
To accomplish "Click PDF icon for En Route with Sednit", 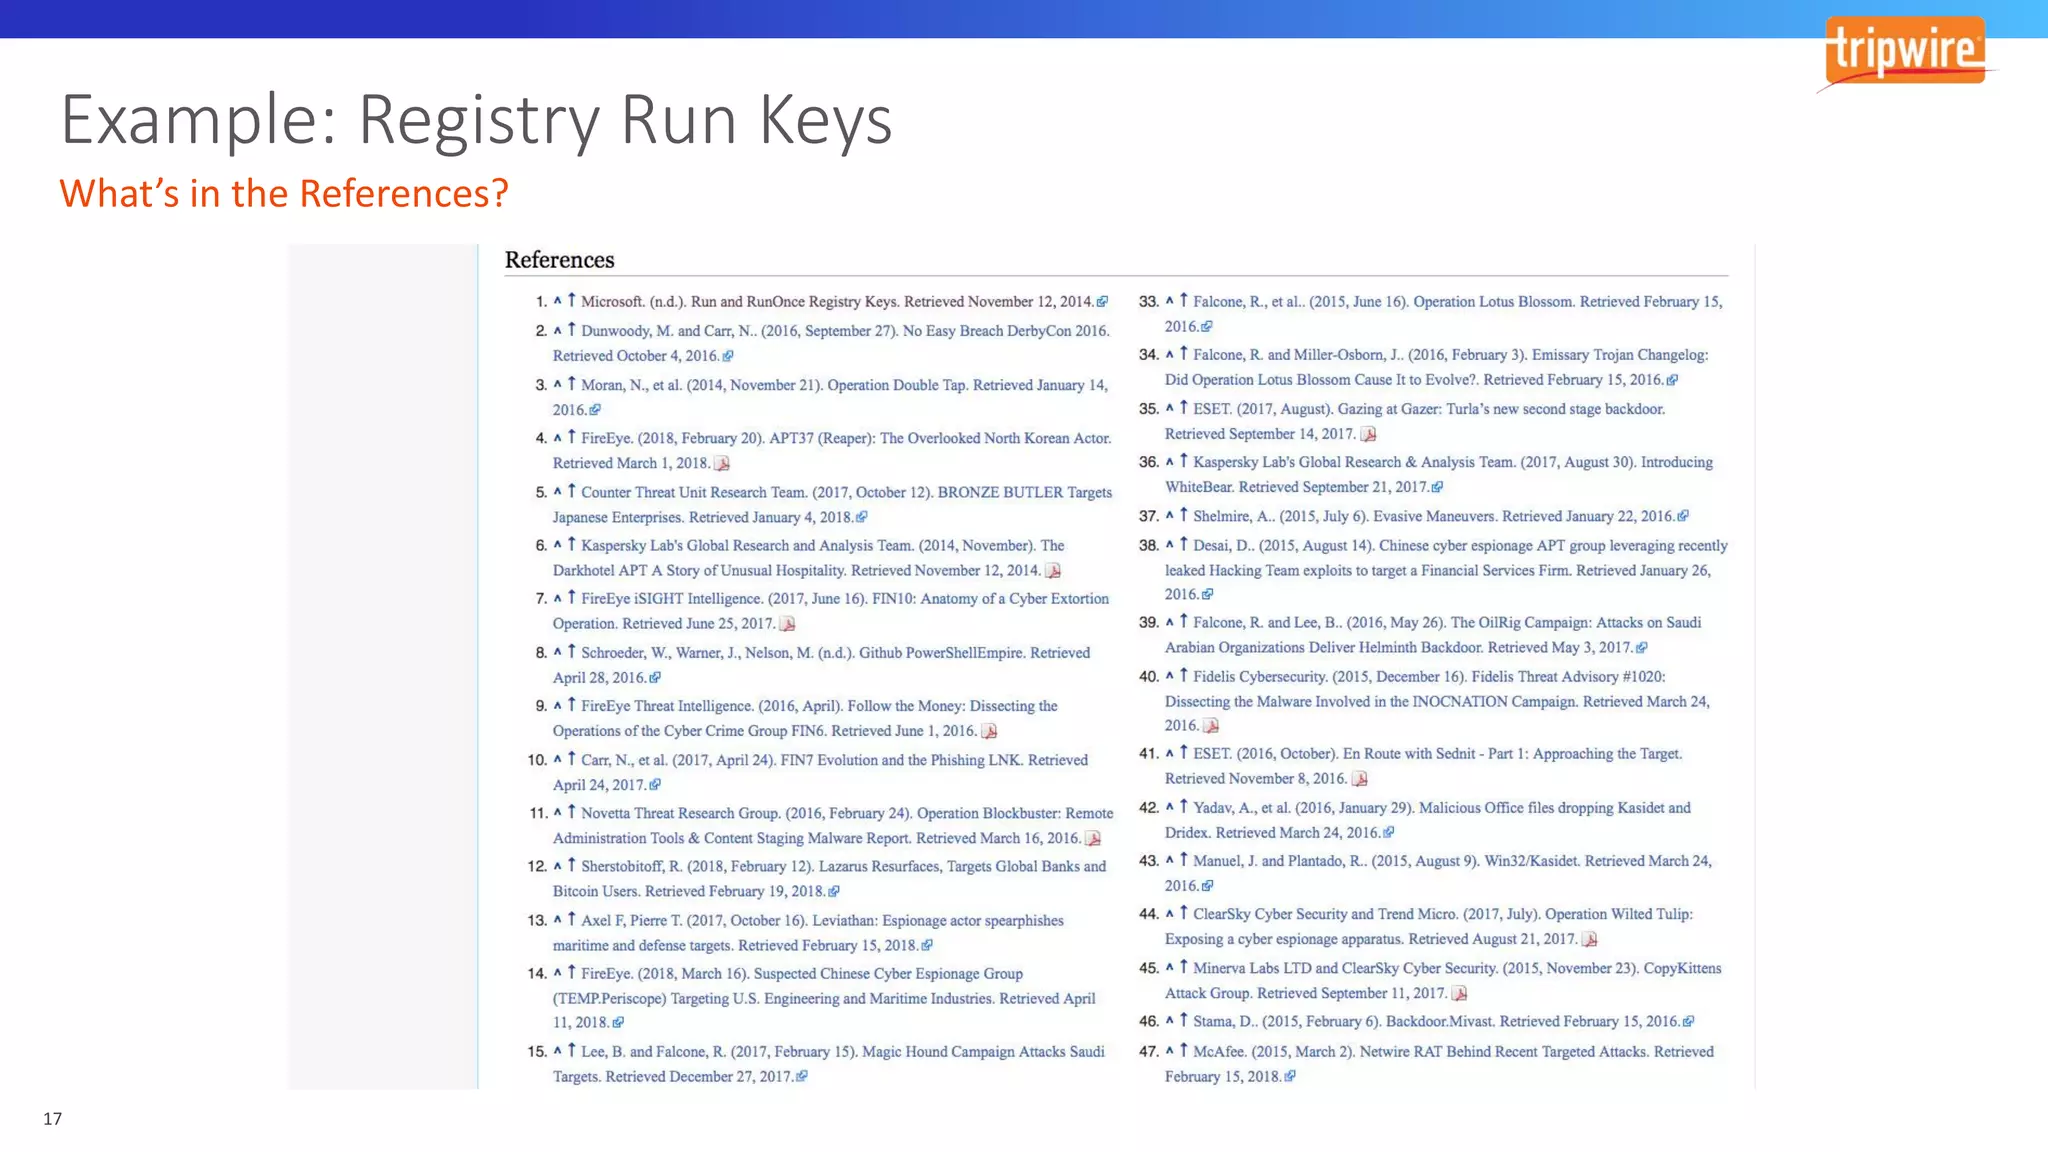I will 1360,779.
